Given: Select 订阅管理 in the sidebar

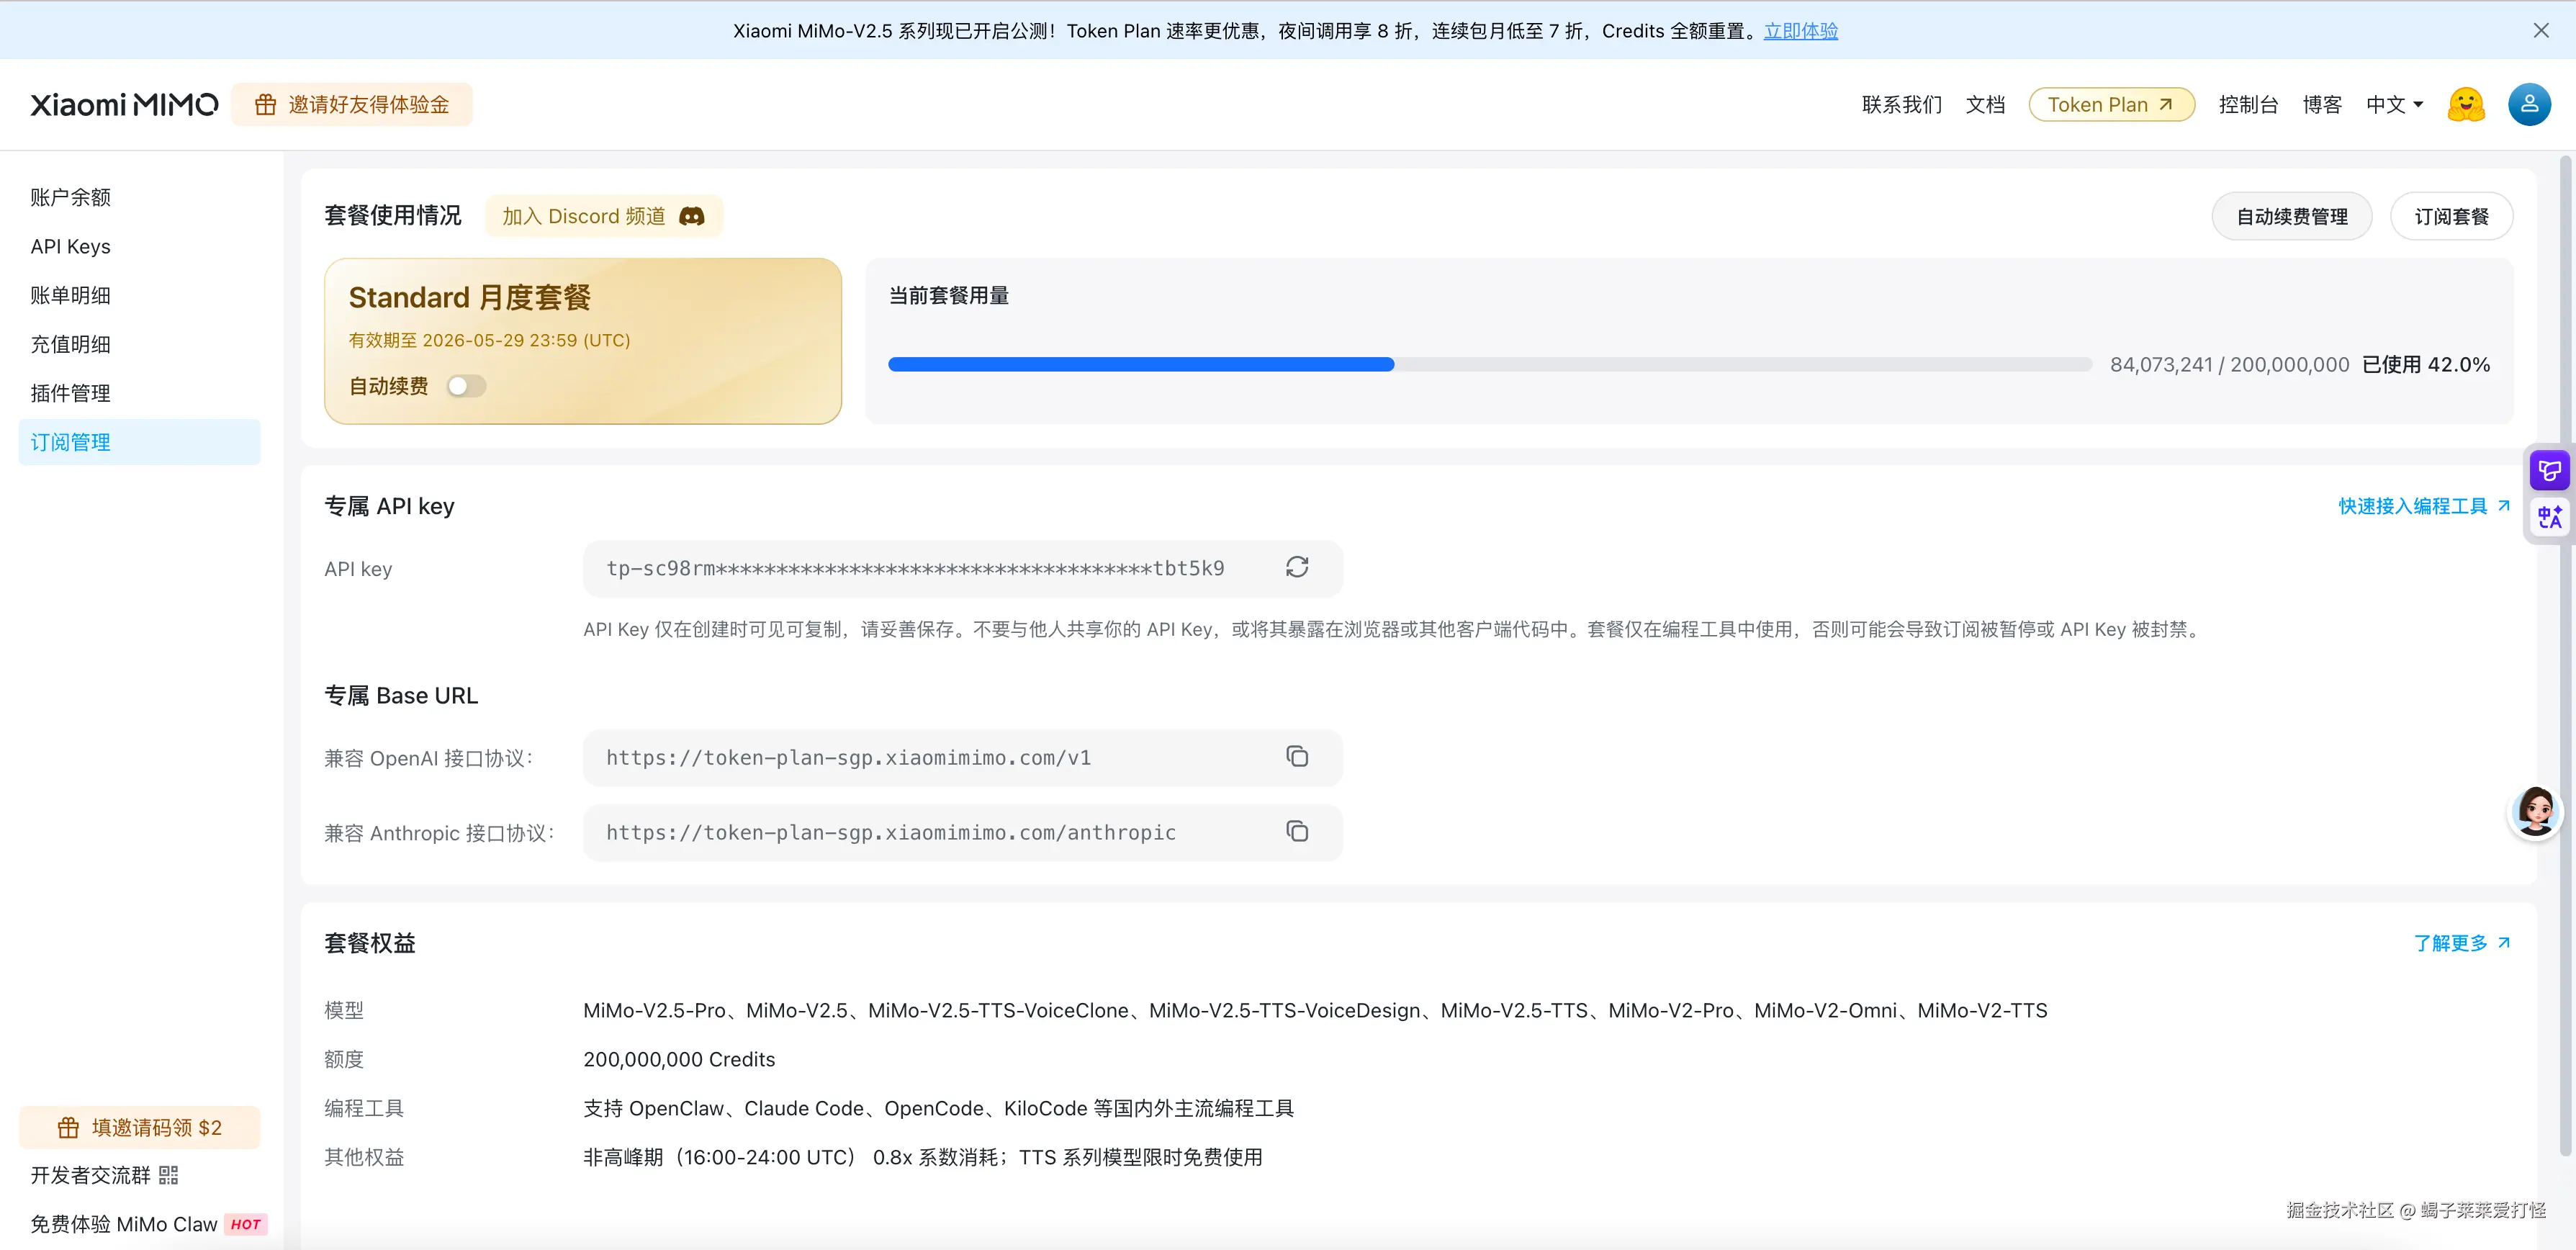Looking at the screenshot, I should click(x=140, y=442).
